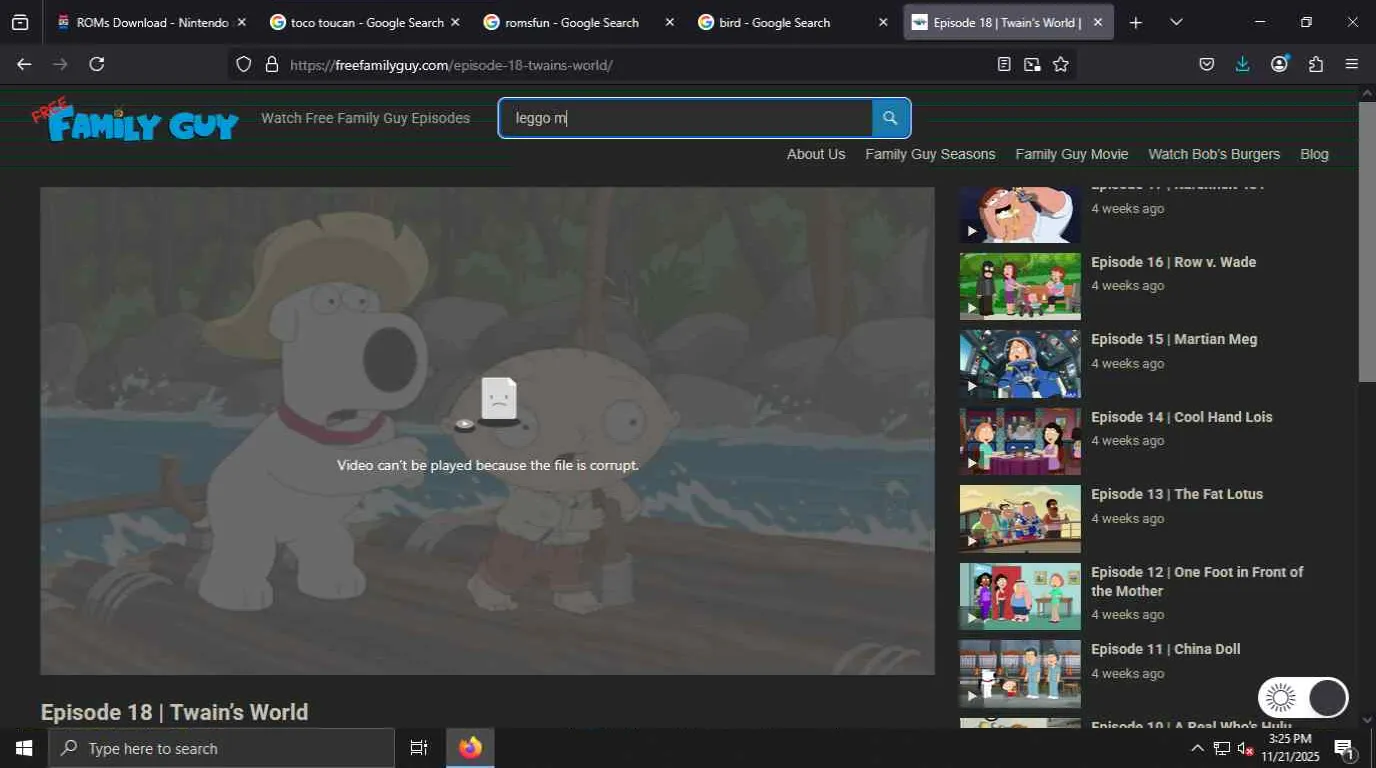Play the Martian Meg episode thumbnail

1020,364
